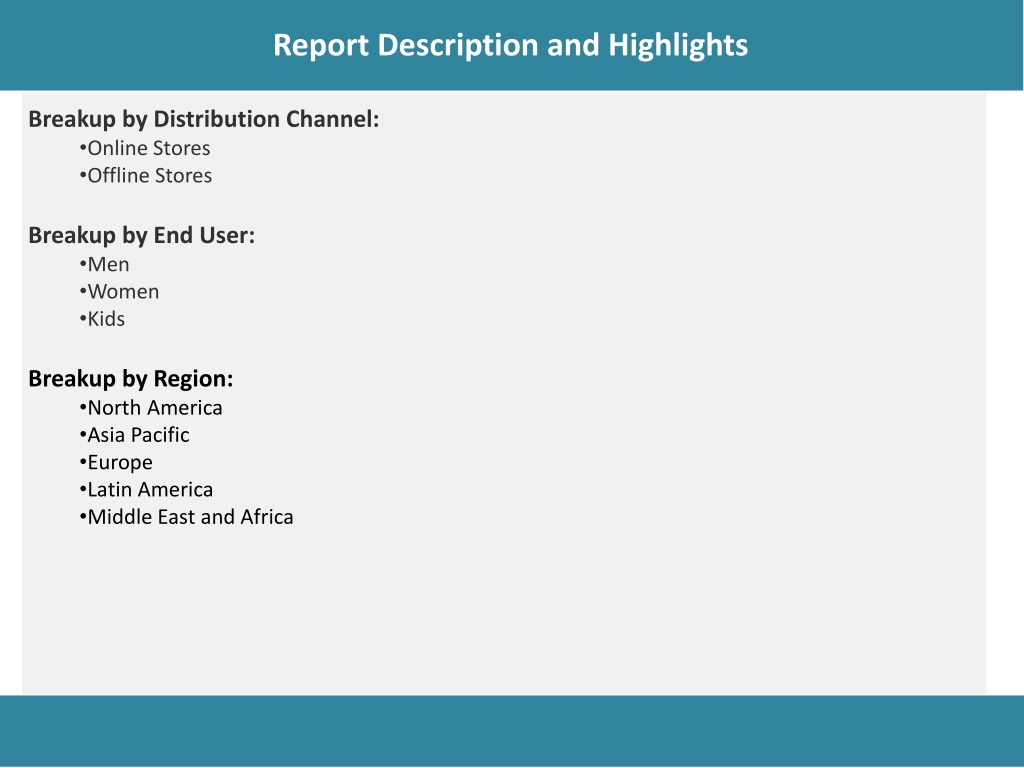1024x768 pixels.
Task: Click the 'Women' bullet item
Action: (x=119, y=292)
